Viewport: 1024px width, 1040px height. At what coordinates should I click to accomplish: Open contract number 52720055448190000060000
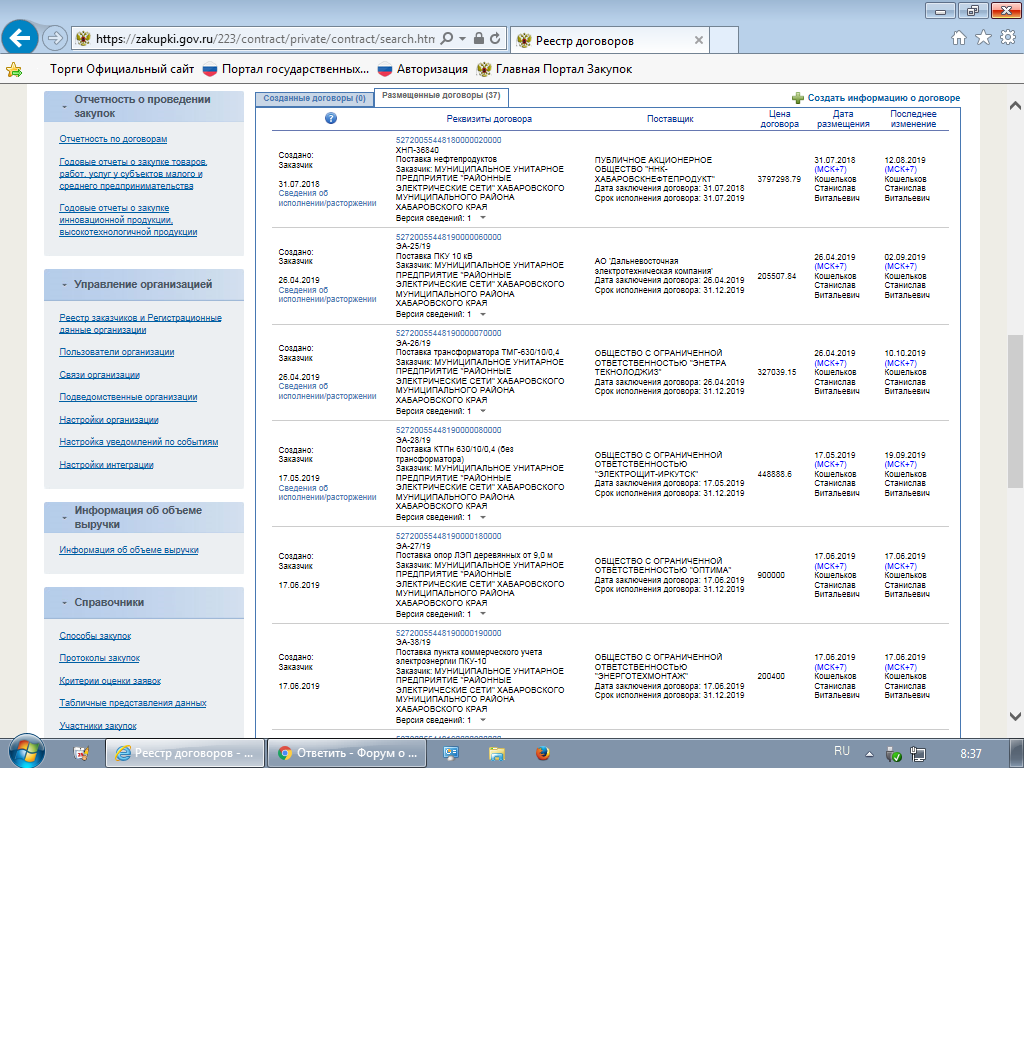[x=449, y=237]
